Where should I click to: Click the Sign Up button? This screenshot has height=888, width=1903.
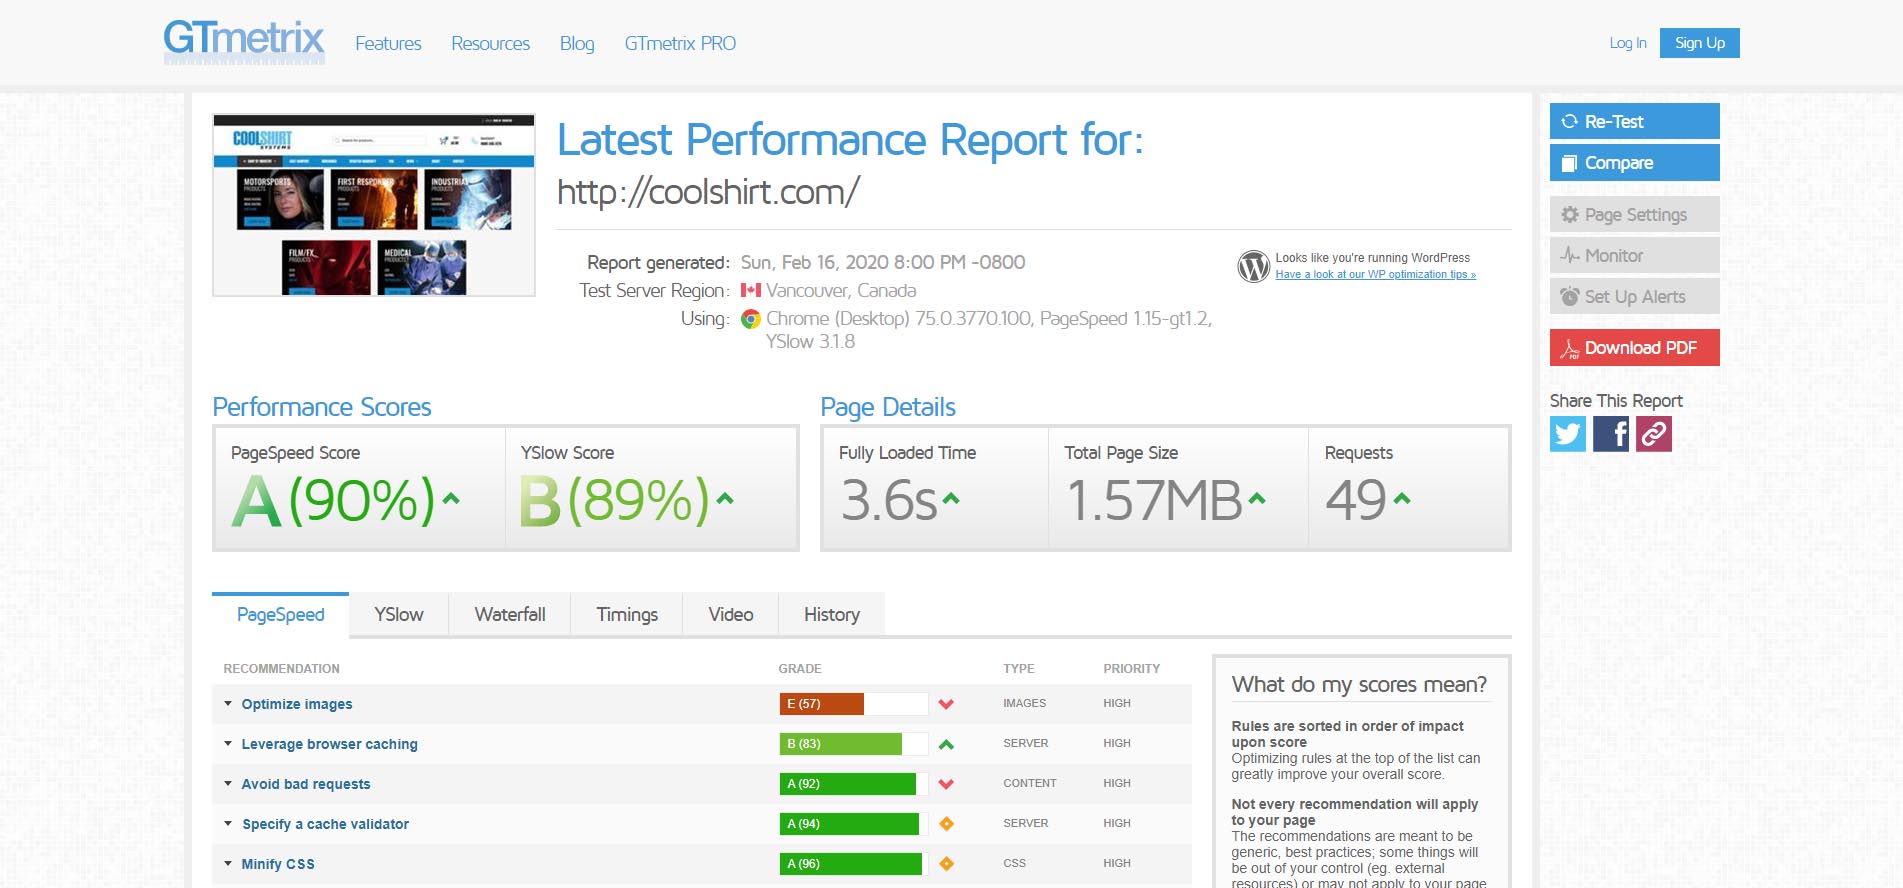(x=1700, y=43)
